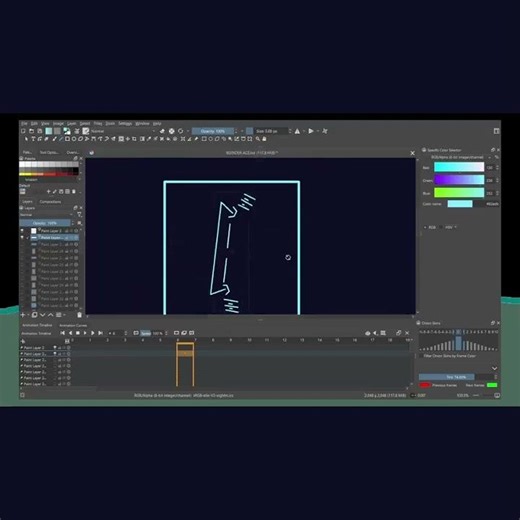Select the Rectangle shape tool
The image size is (520, 520).
(67, 139)
